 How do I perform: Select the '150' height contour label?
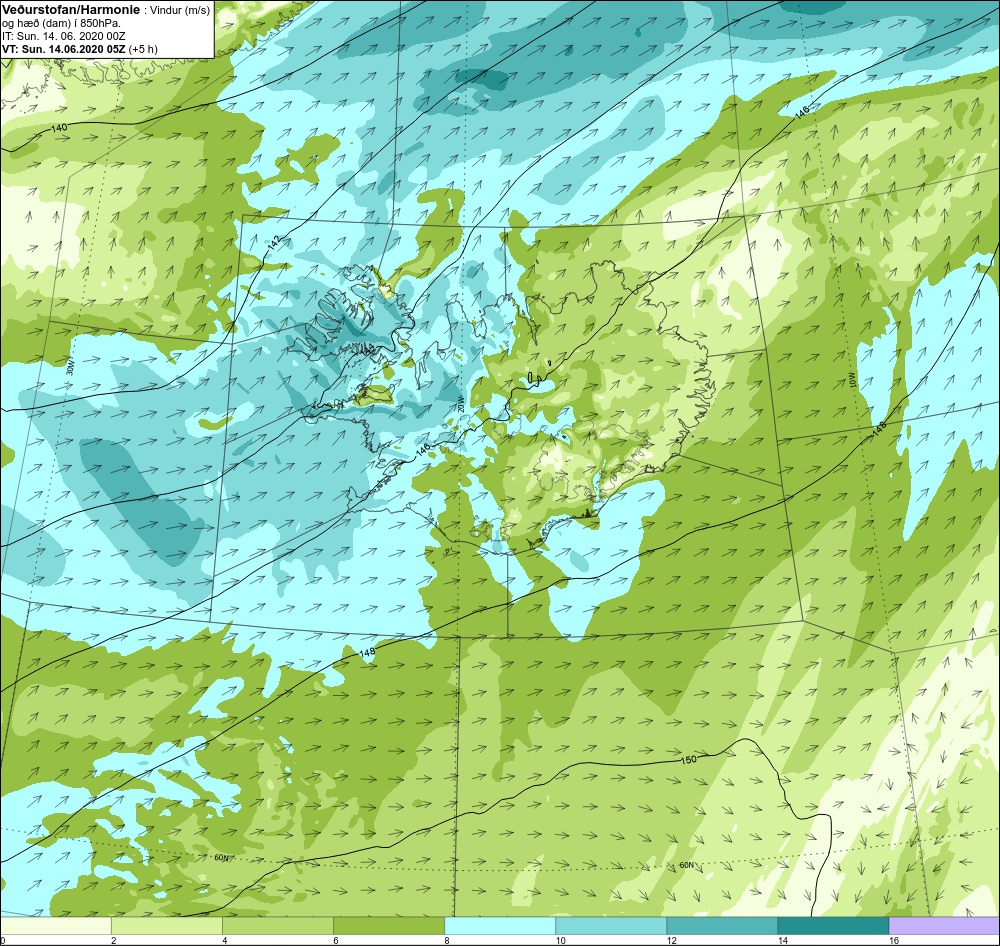[x=689, y=760]
